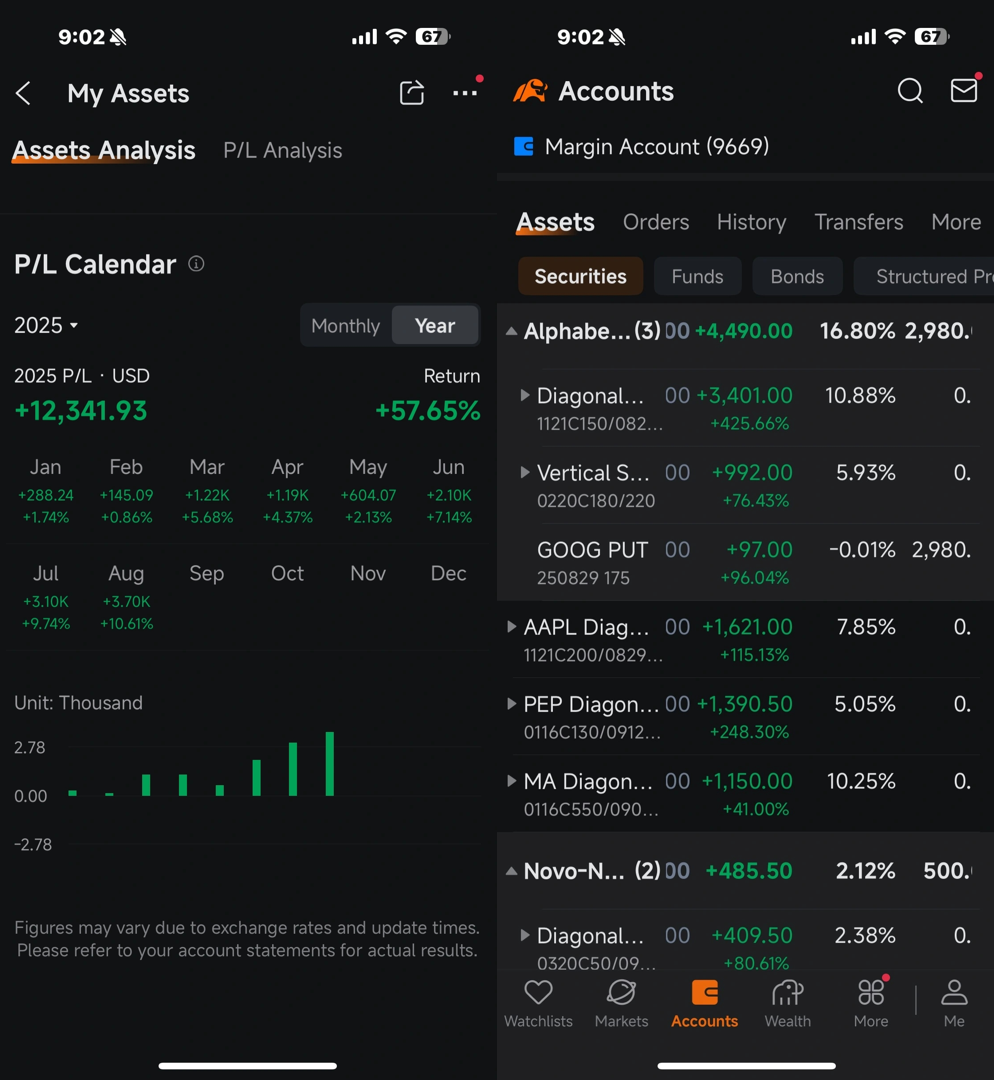Tap the Mar +1.22K calendar cell
The width and height of the screenshot is (994, 1080).
(x=207, y=492)
